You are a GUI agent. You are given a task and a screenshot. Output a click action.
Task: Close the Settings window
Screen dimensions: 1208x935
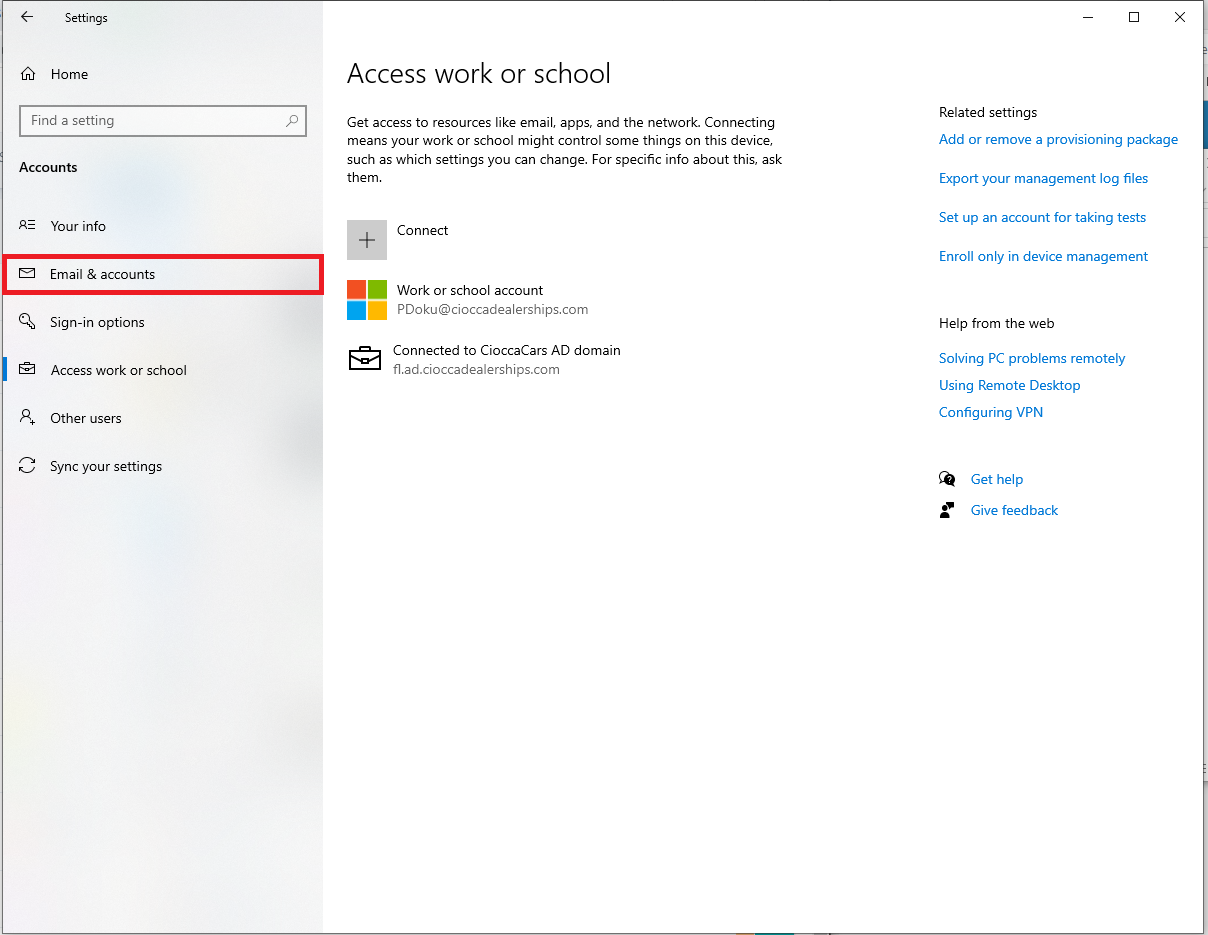click(1181, 17)
